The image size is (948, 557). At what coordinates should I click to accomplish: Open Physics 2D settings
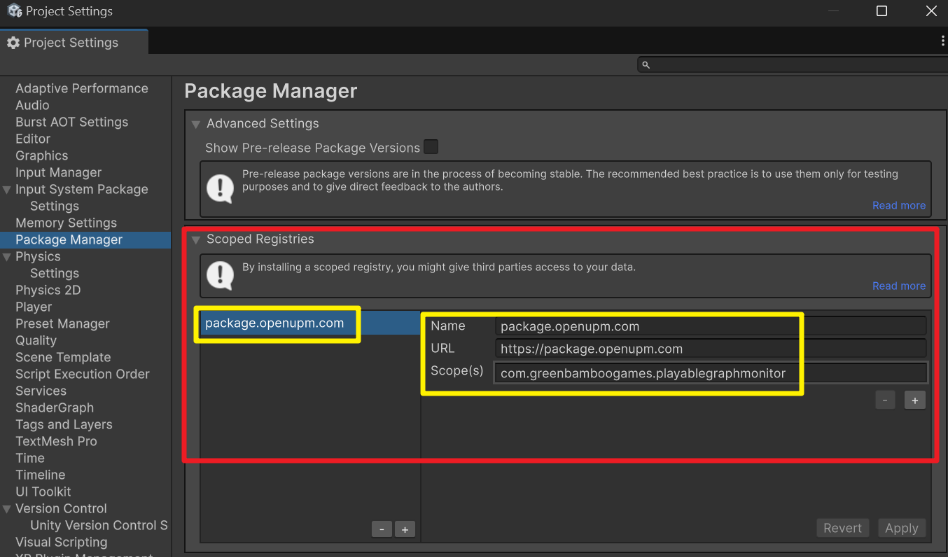click(48, 290)
